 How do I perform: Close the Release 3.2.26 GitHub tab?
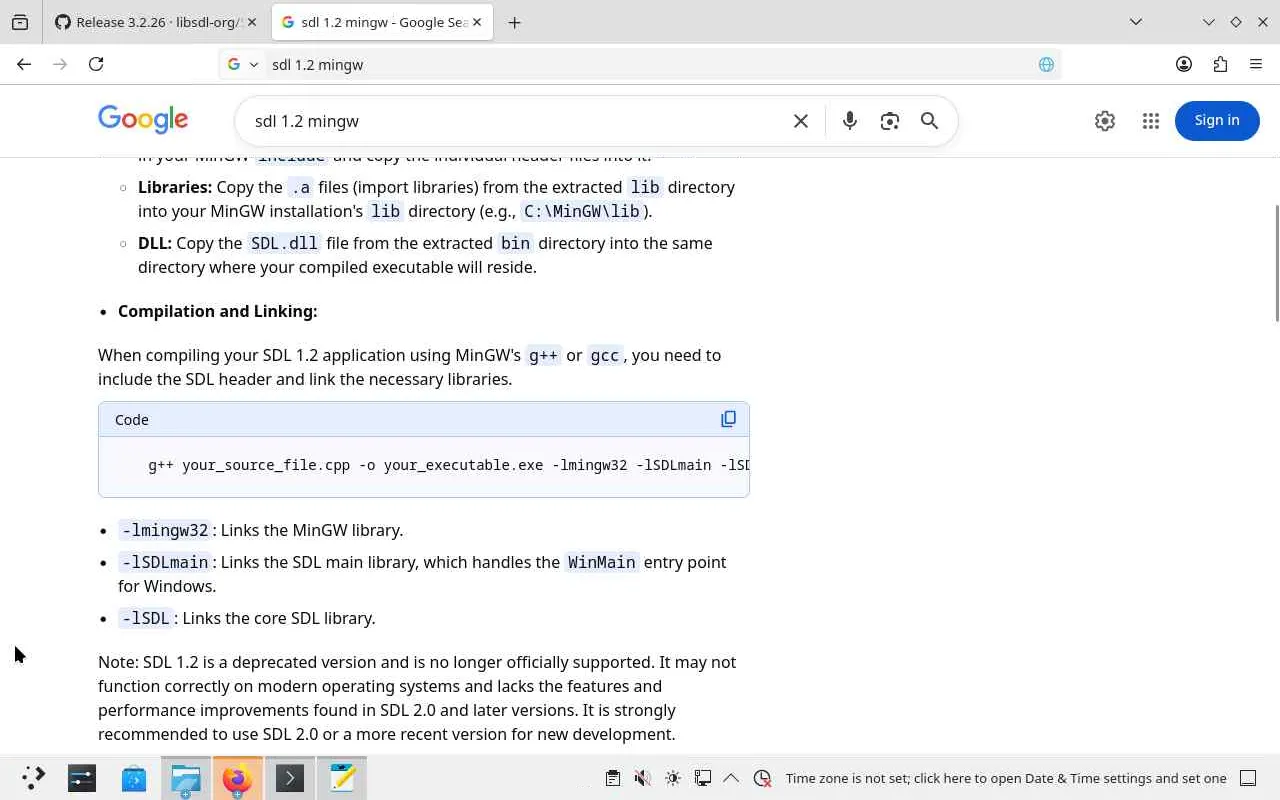(250, 22)
